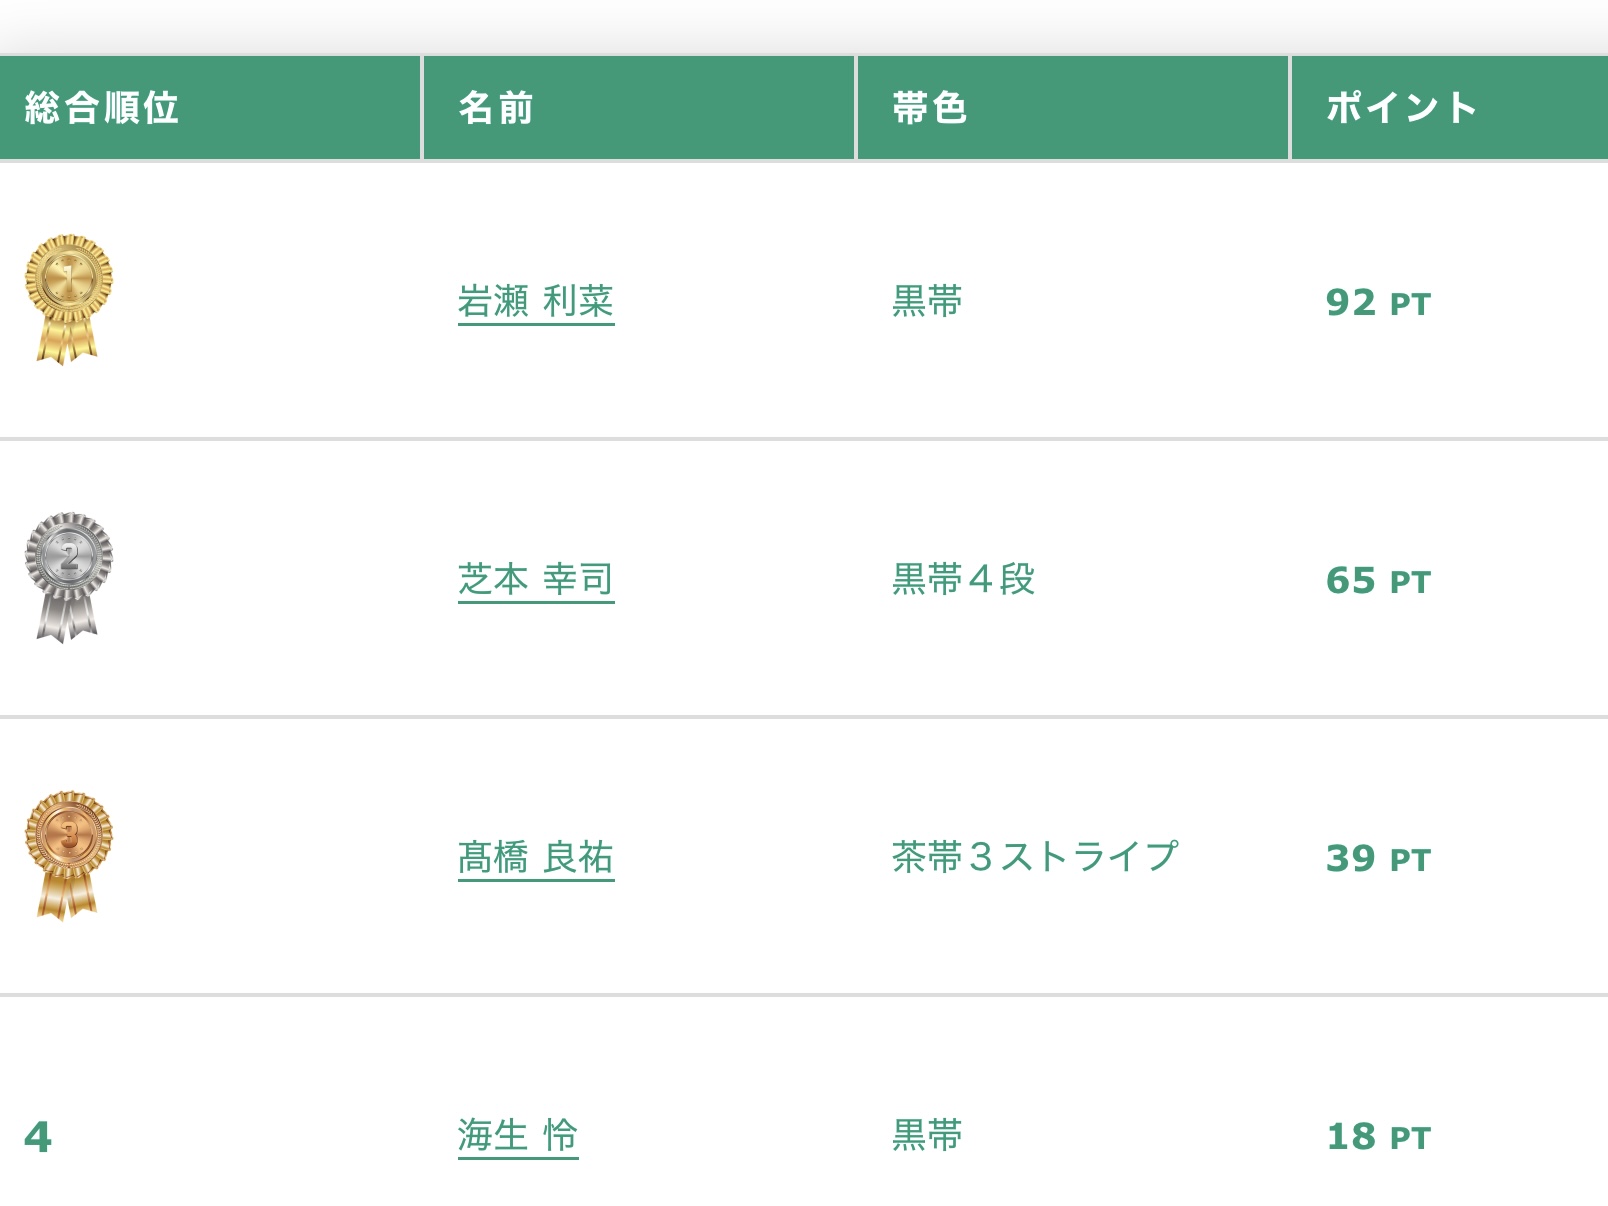Click the first-place 黒帯 belt text
Screen dimensions: 1608x1206
[927, 301]
